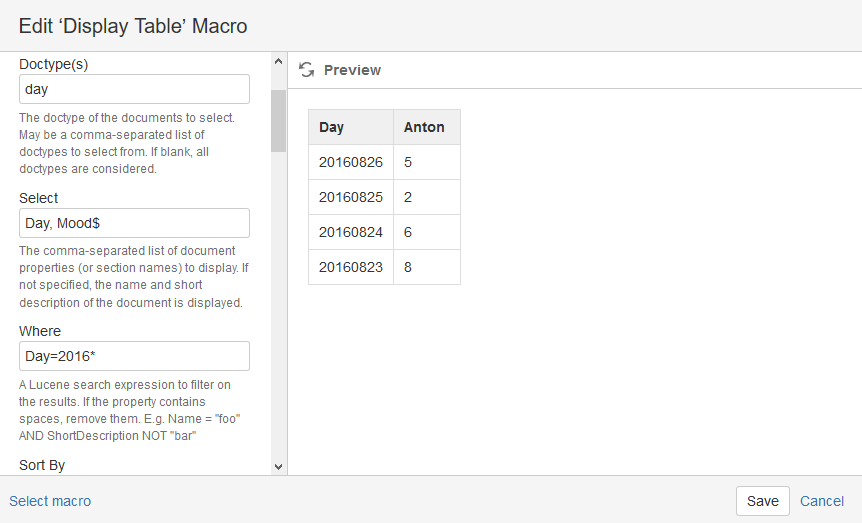Click the Preview refresh icon
The height and width of the screenshot is (523, 862).
point(307,70)
